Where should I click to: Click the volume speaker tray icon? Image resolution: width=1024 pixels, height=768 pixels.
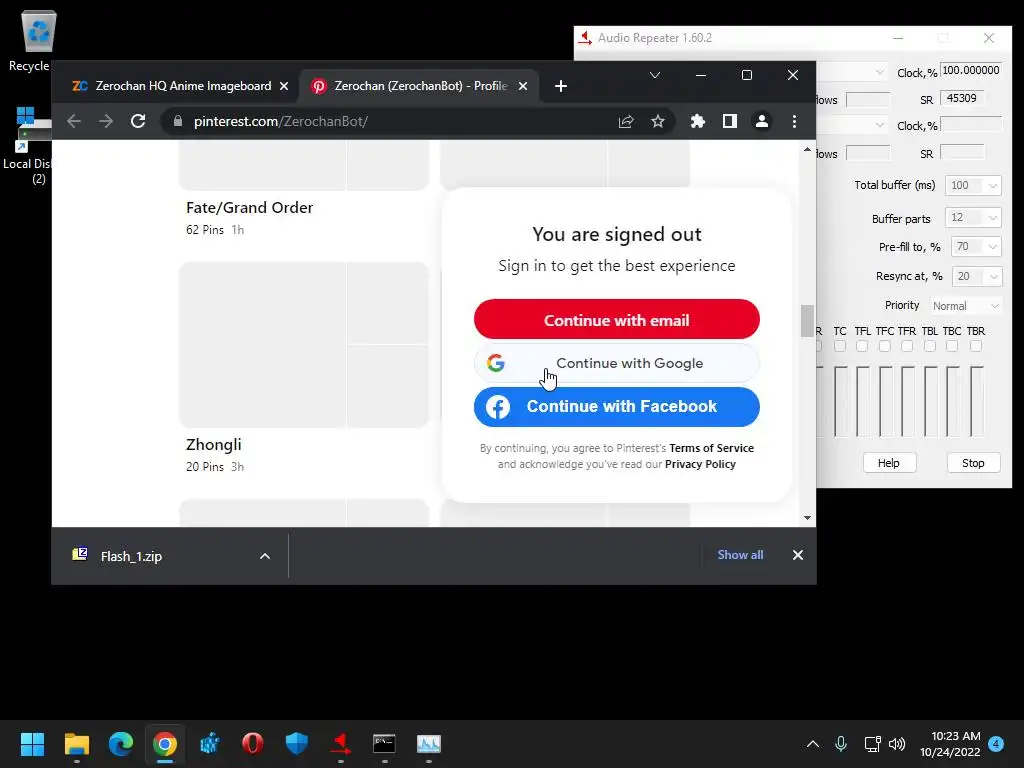pyautogui.click(x=897, y=744)
